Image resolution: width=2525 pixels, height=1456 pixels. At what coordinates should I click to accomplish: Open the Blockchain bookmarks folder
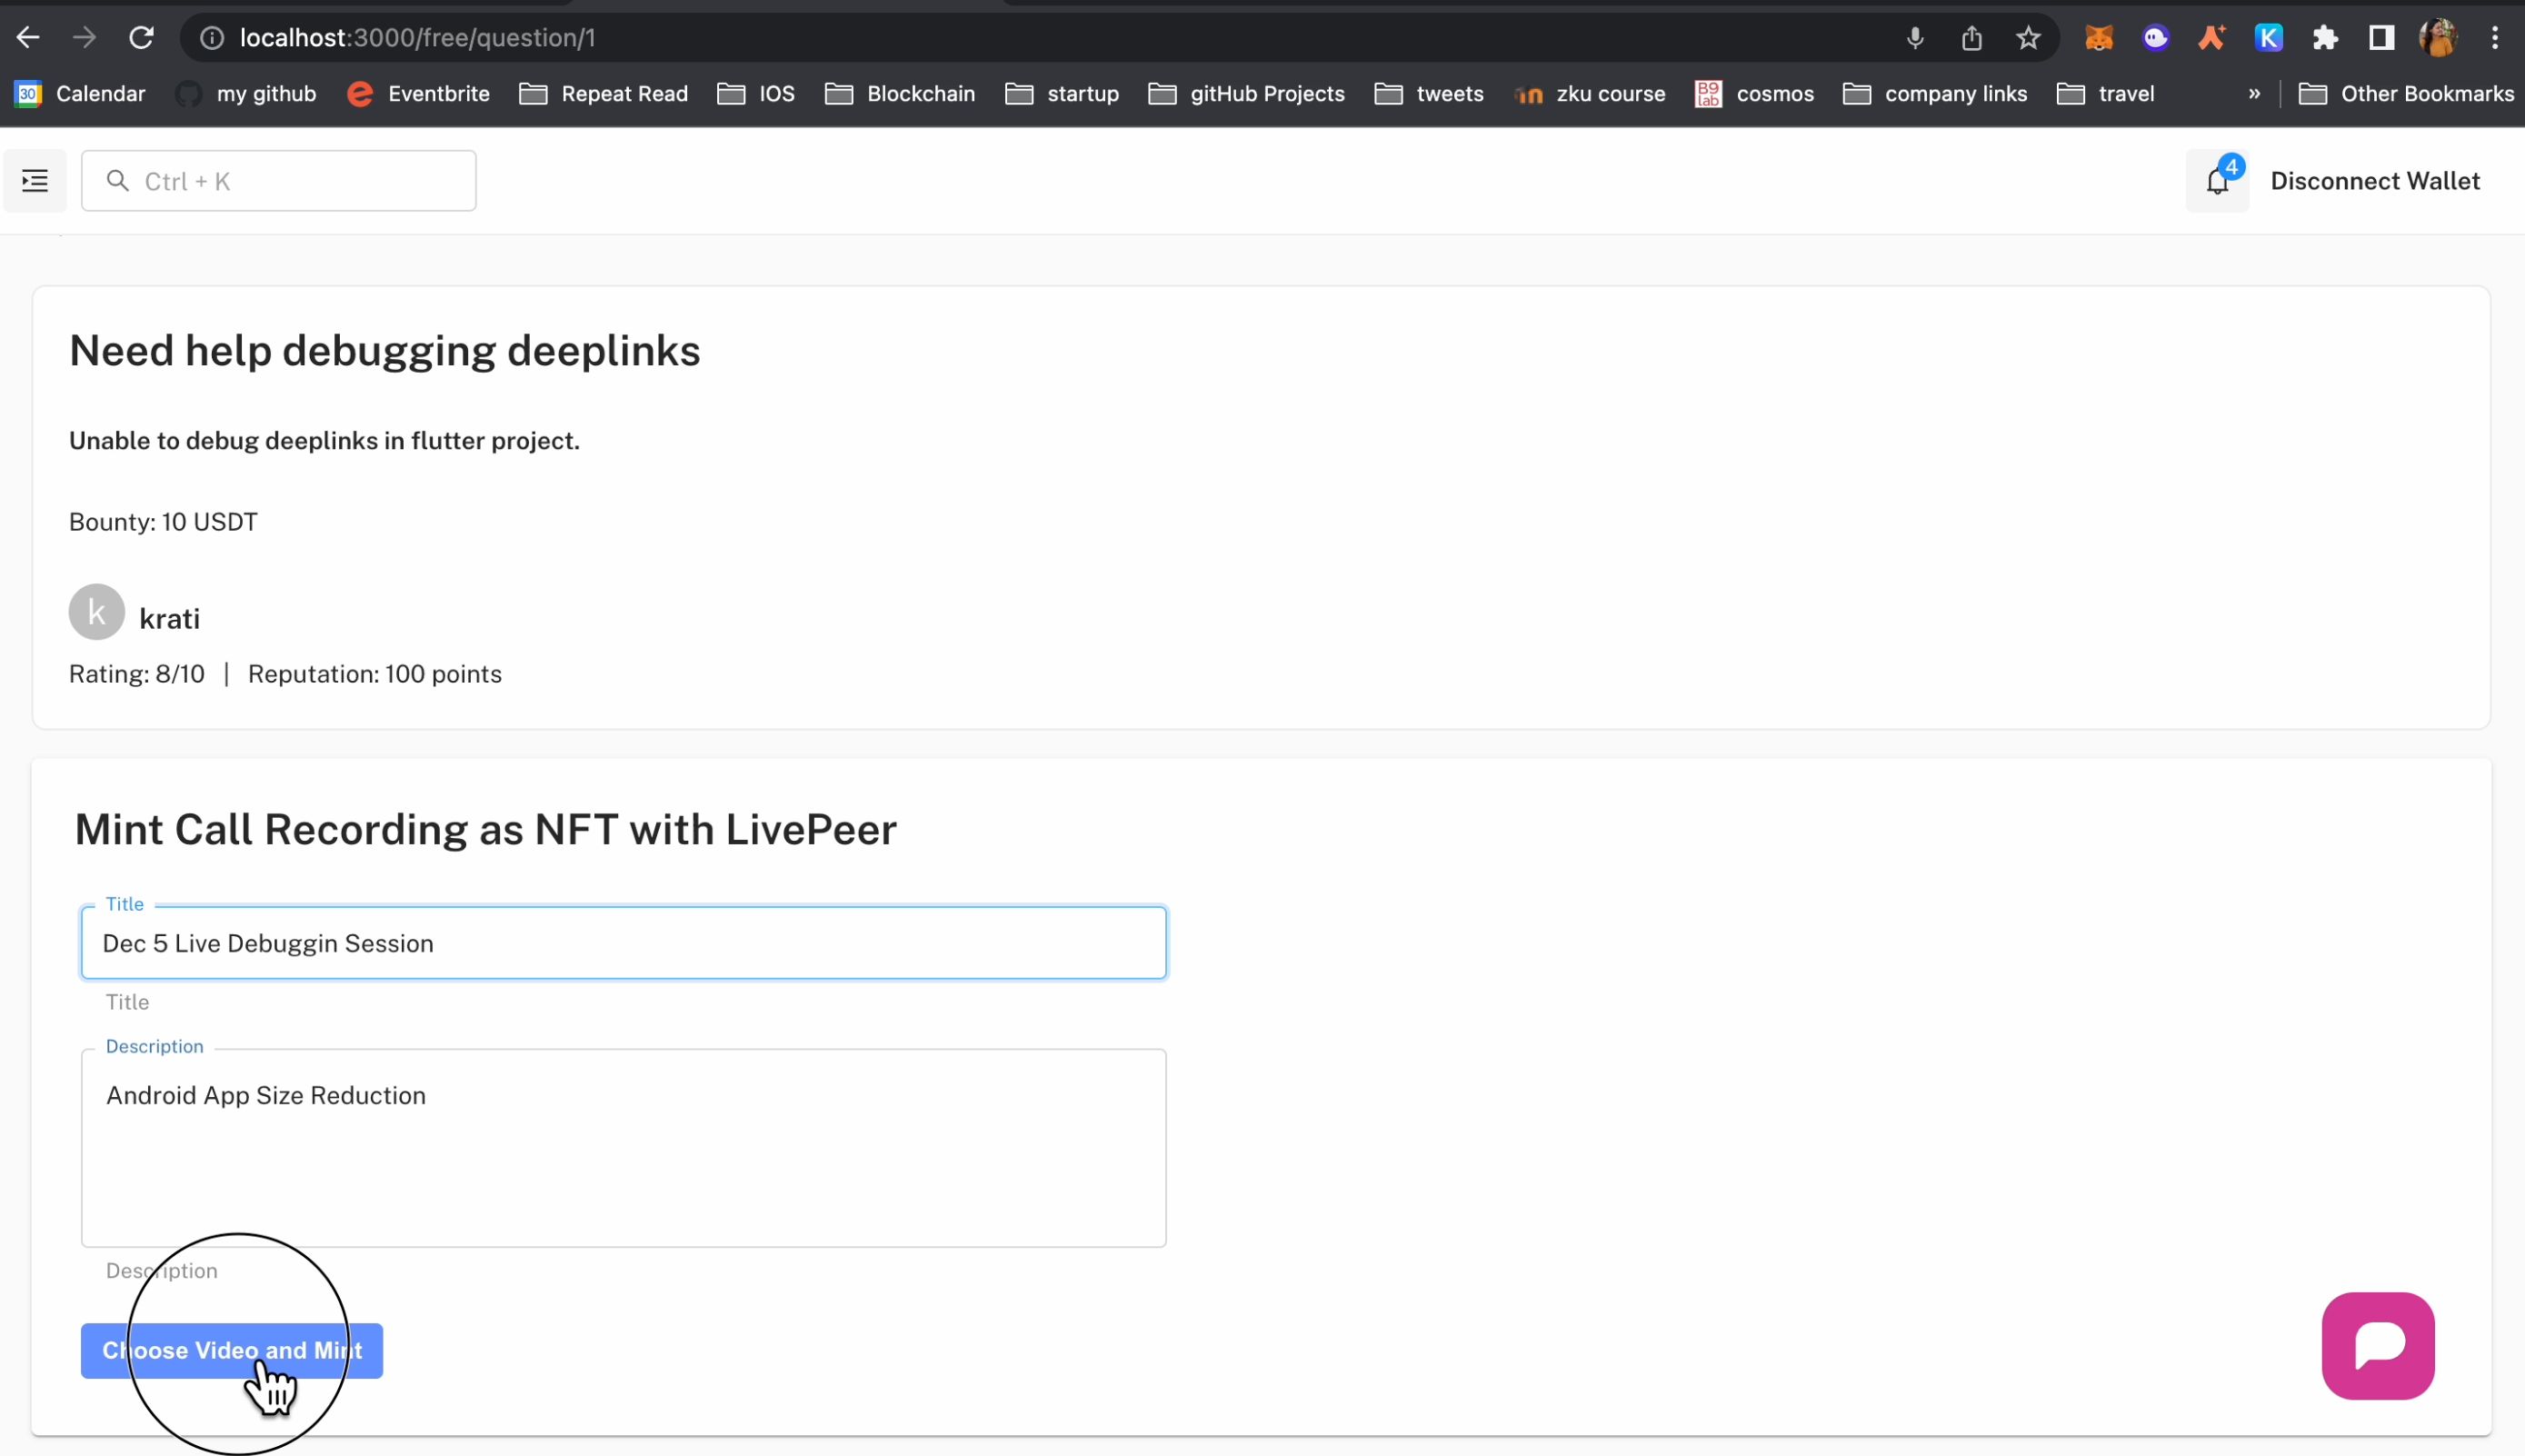919,94
